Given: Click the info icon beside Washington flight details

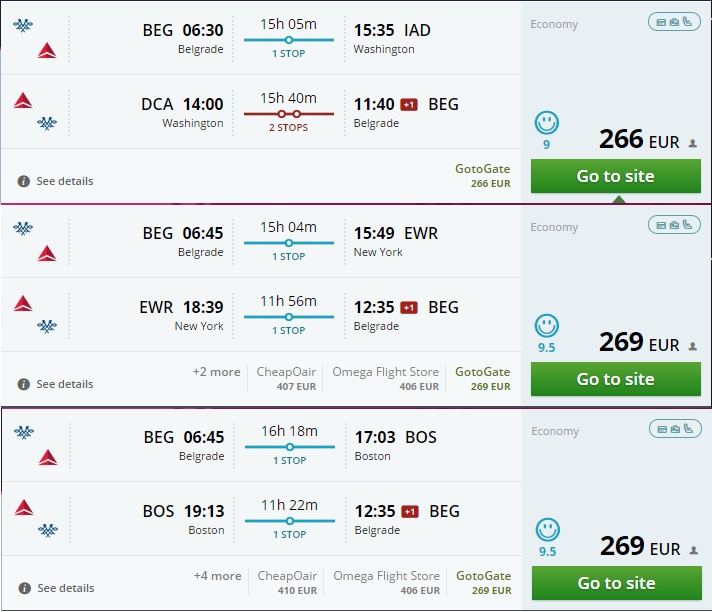Looking at the screenshot, I should pos(23,182).
